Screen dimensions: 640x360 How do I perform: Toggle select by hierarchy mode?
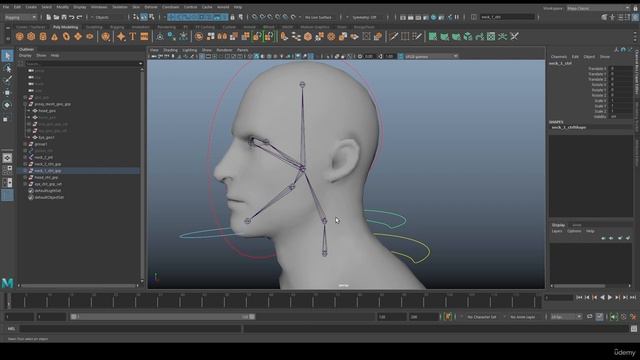(136, 17)
